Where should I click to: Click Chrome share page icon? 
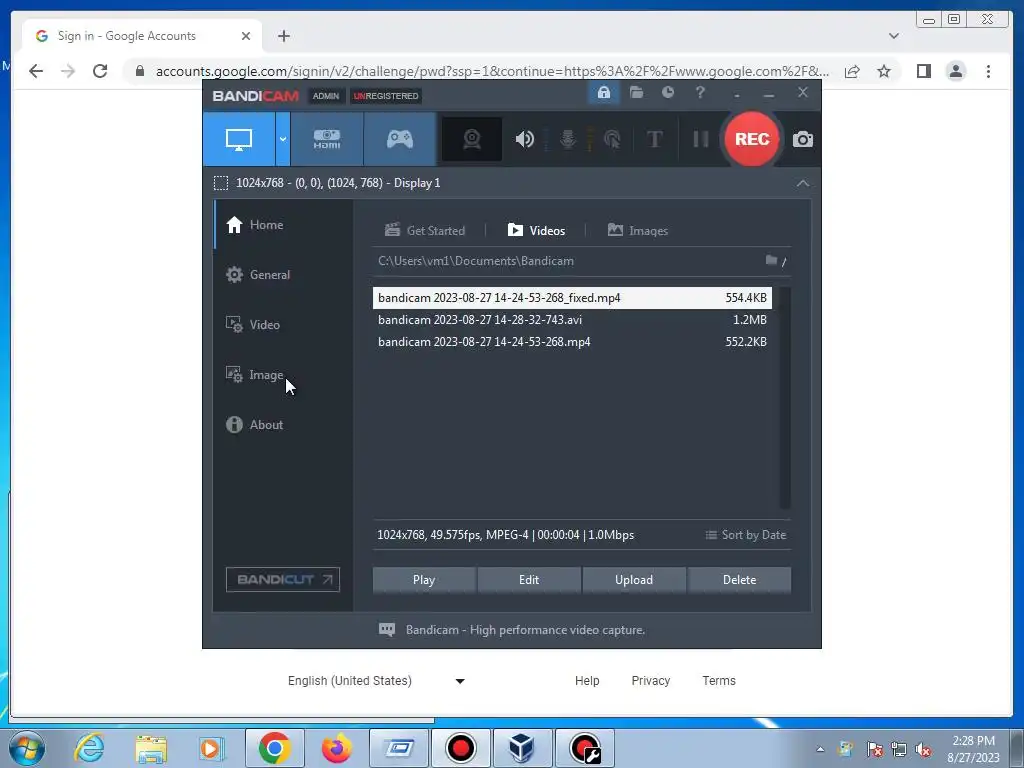tap(852, 71)
